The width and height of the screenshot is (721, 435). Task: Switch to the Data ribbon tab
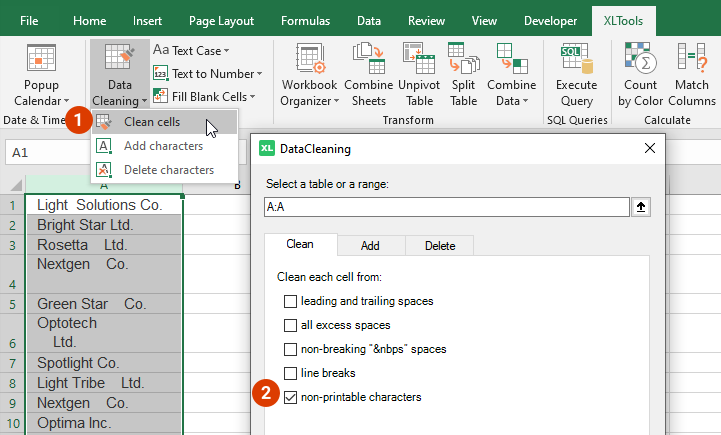pyautogui.click(x=369, y=21)
